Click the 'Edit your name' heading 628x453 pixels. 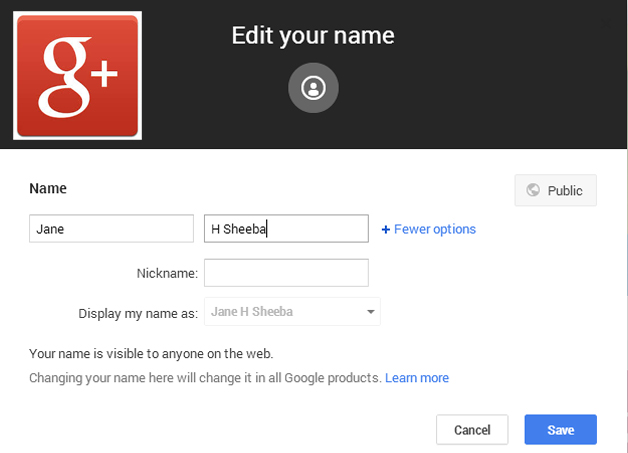point(313,36)
